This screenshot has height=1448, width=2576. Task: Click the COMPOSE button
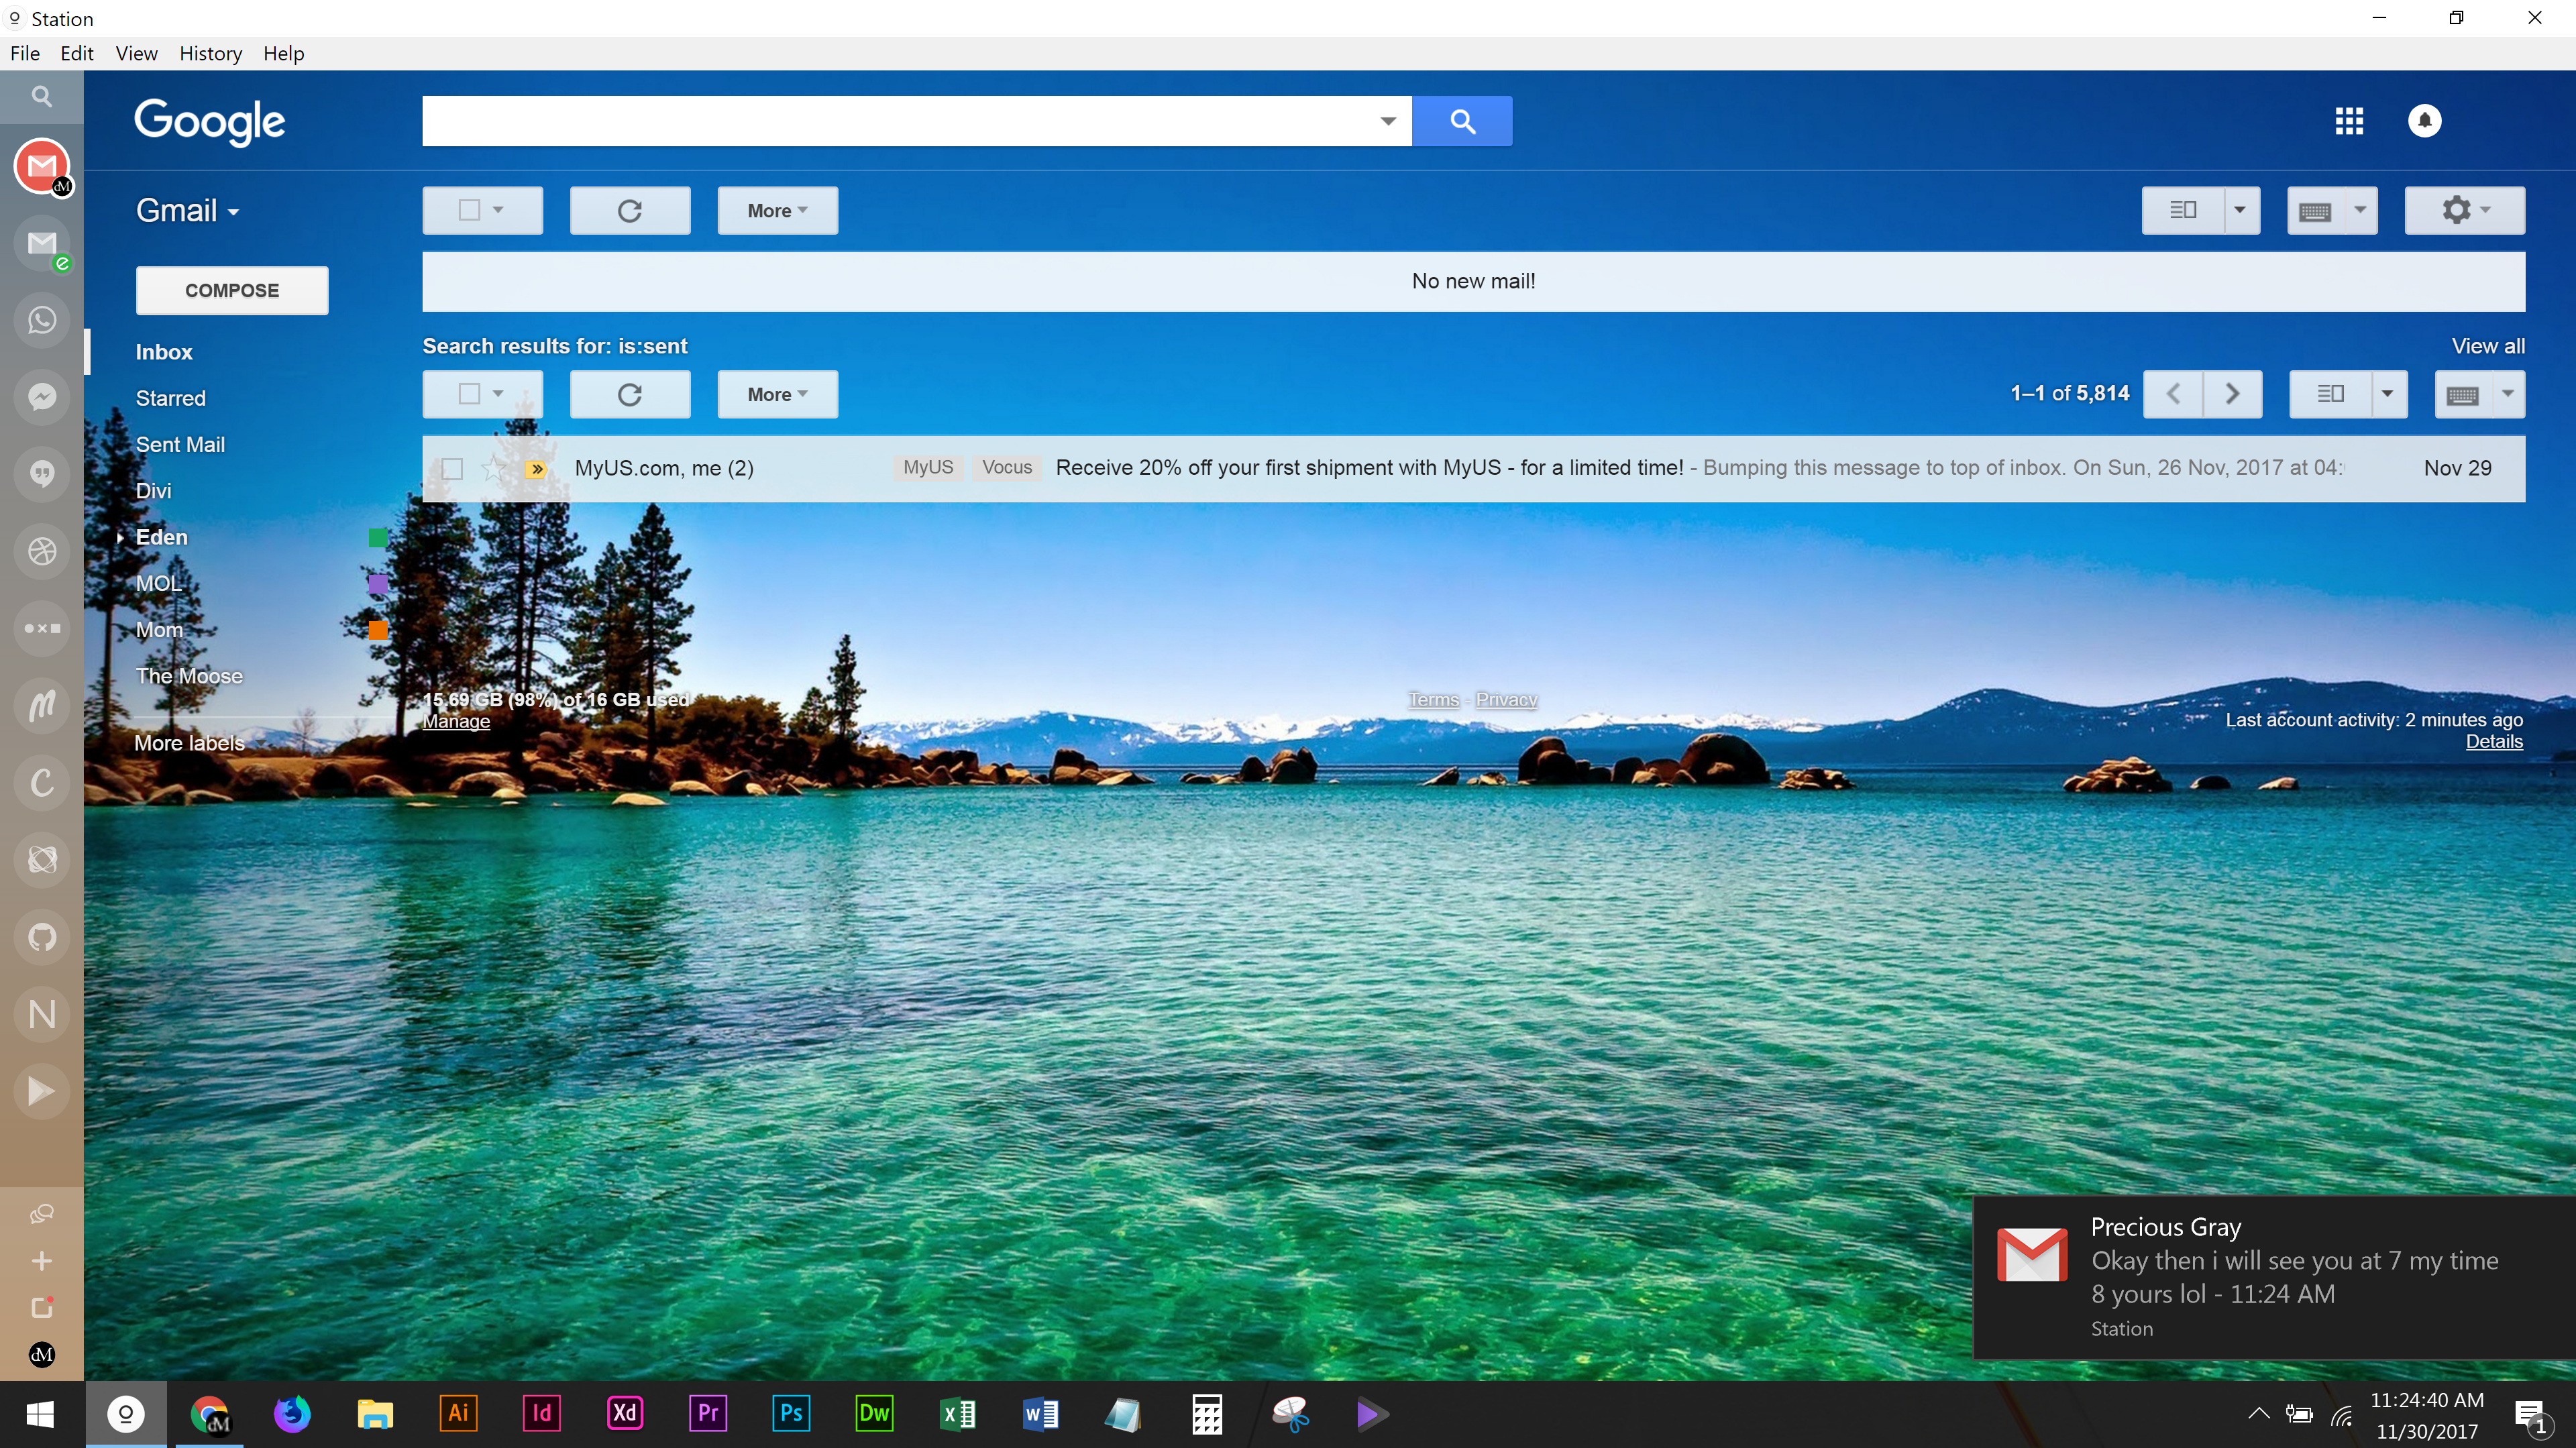tap(231, 290)
